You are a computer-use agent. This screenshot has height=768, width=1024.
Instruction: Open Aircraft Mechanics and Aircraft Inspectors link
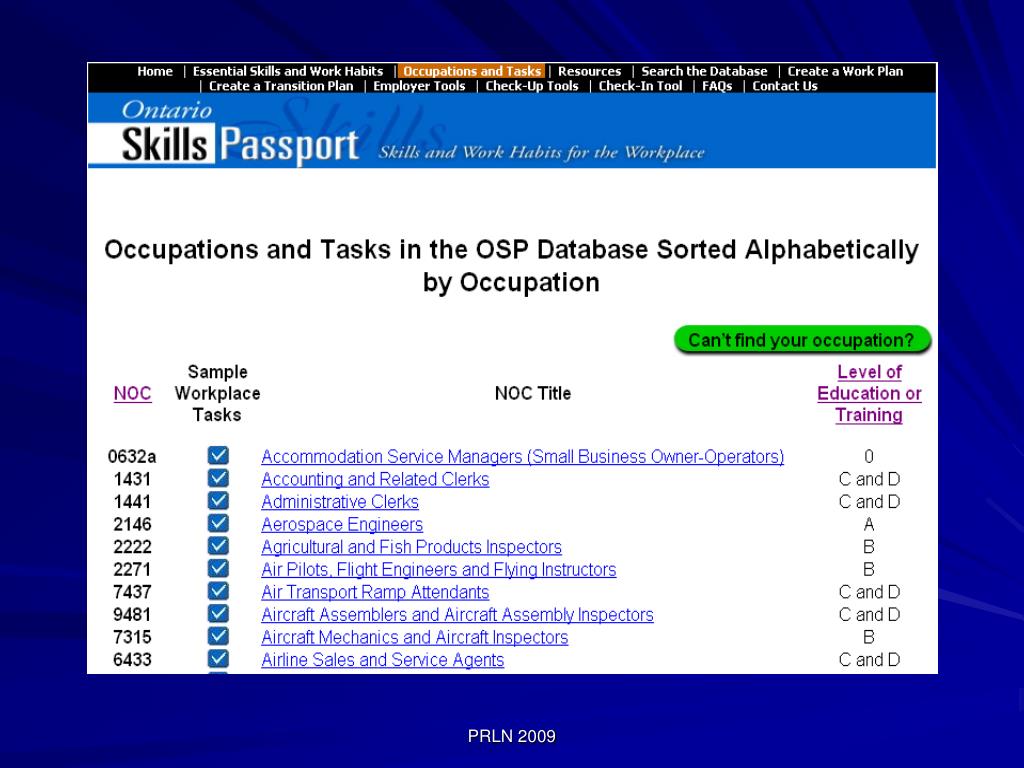(414, 637)
